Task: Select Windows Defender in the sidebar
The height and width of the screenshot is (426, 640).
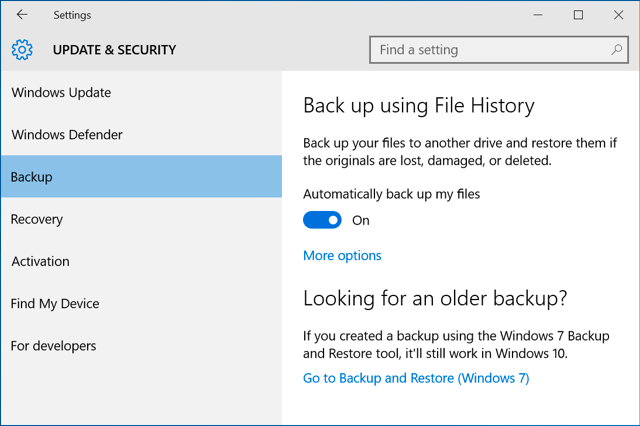Action: click(67, 135)
